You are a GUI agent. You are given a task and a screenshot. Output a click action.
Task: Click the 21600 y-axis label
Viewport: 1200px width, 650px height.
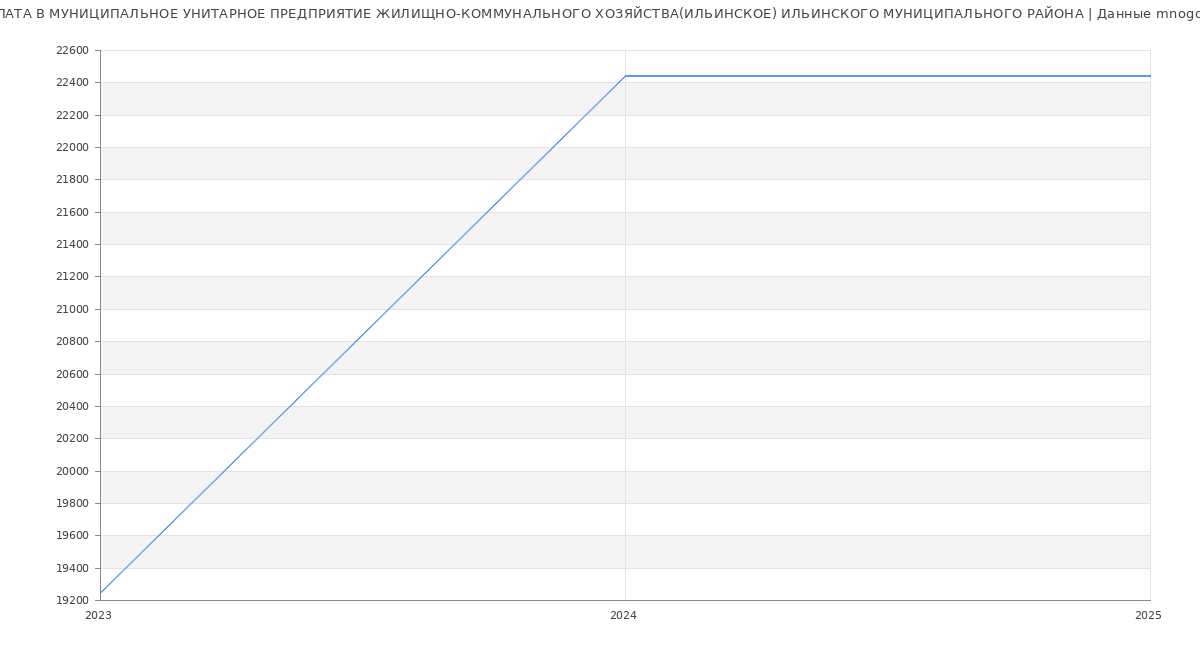click(x=72, y=212)
